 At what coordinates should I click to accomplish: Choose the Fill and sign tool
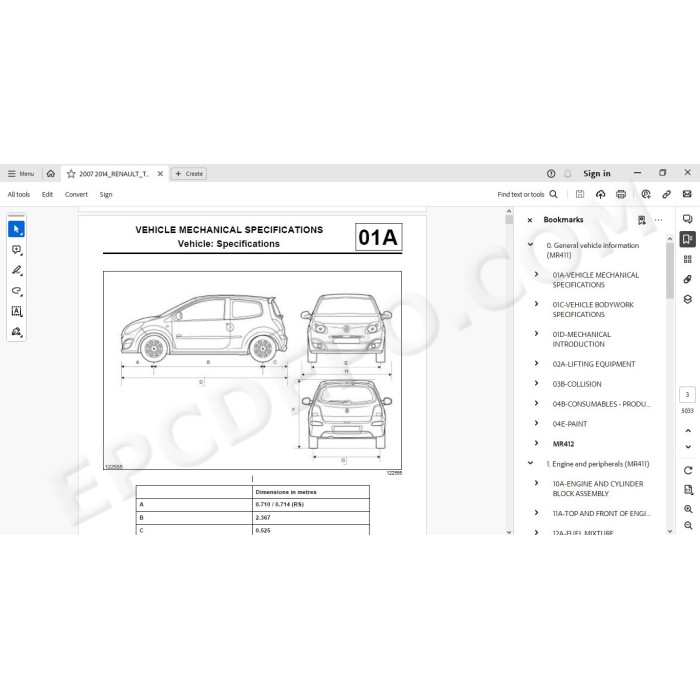[17, 331]
